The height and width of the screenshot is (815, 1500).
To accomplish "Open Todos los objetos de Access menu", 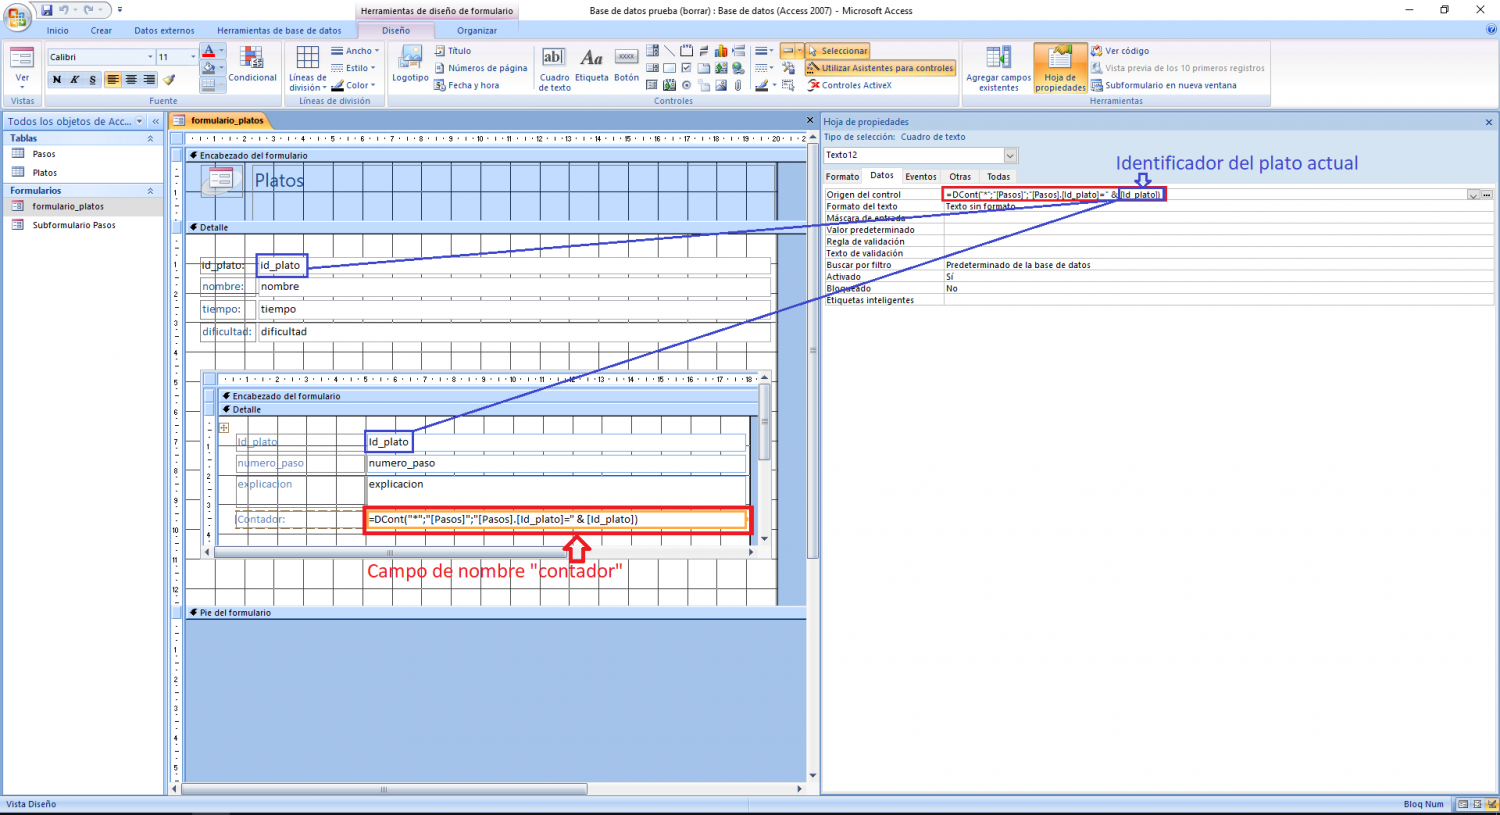I will tap(139, 121).
